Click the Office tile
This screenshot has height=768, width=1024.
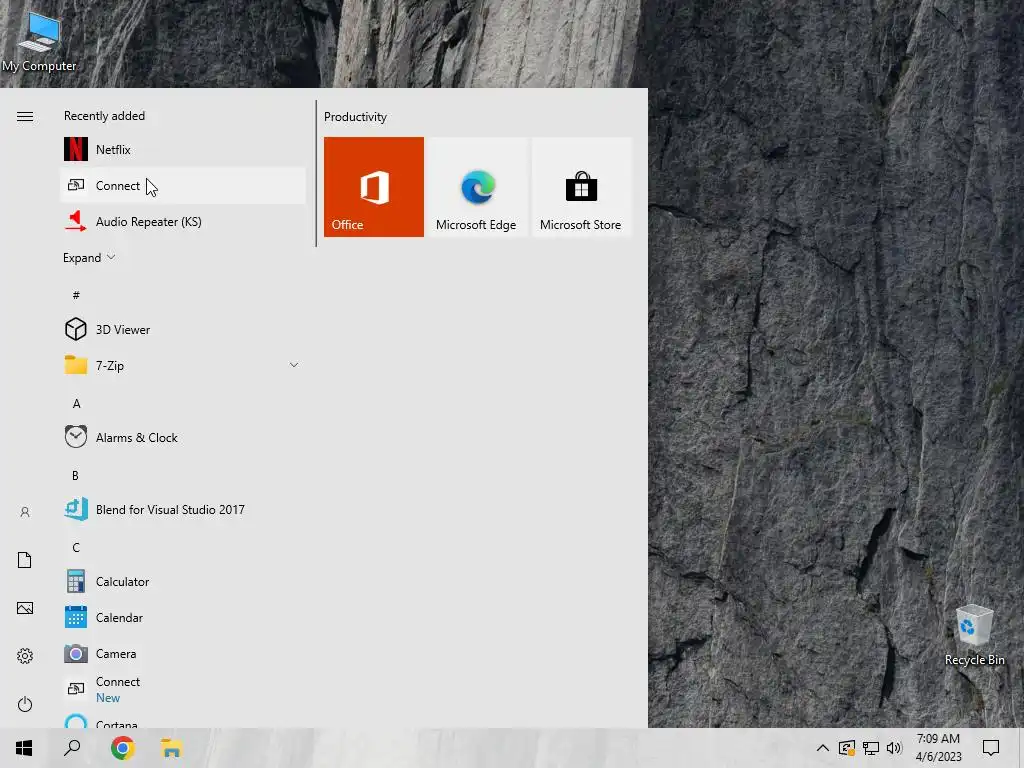[374, 187]
